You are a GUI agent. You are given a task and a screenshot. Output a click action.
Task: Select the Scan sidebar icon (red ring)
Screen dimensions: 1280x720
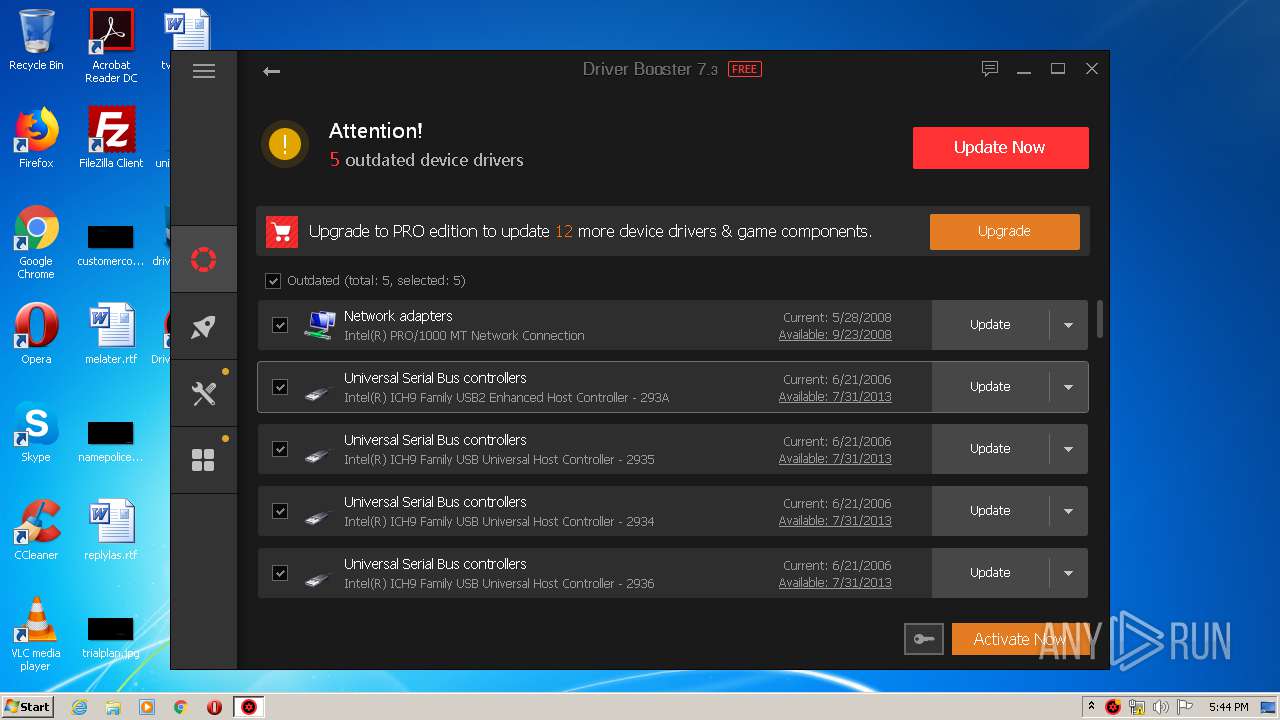tap(204, 260)
